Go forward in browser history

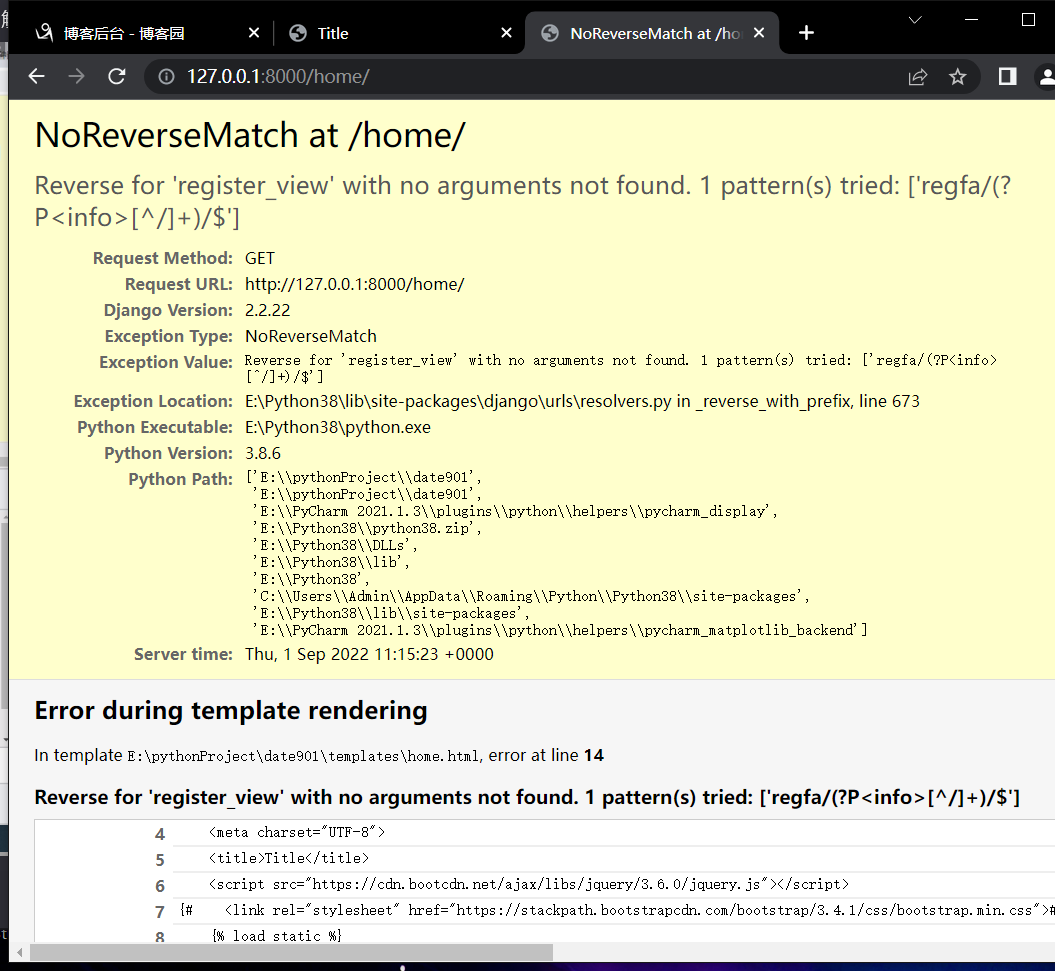pos(77,77)
